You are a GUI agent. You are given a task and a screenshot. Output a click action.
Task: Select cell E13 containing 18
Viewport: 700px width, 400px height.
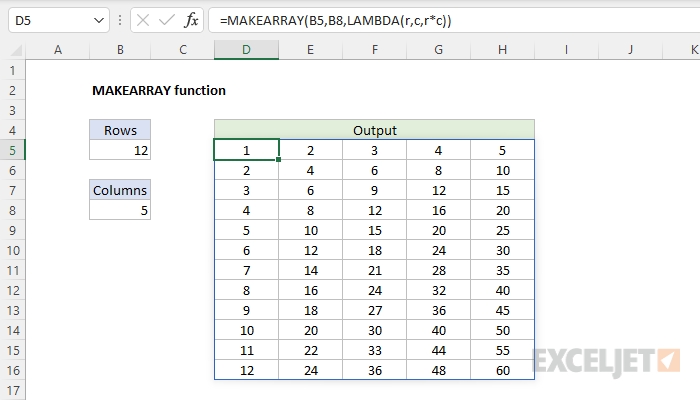(310, 310)
